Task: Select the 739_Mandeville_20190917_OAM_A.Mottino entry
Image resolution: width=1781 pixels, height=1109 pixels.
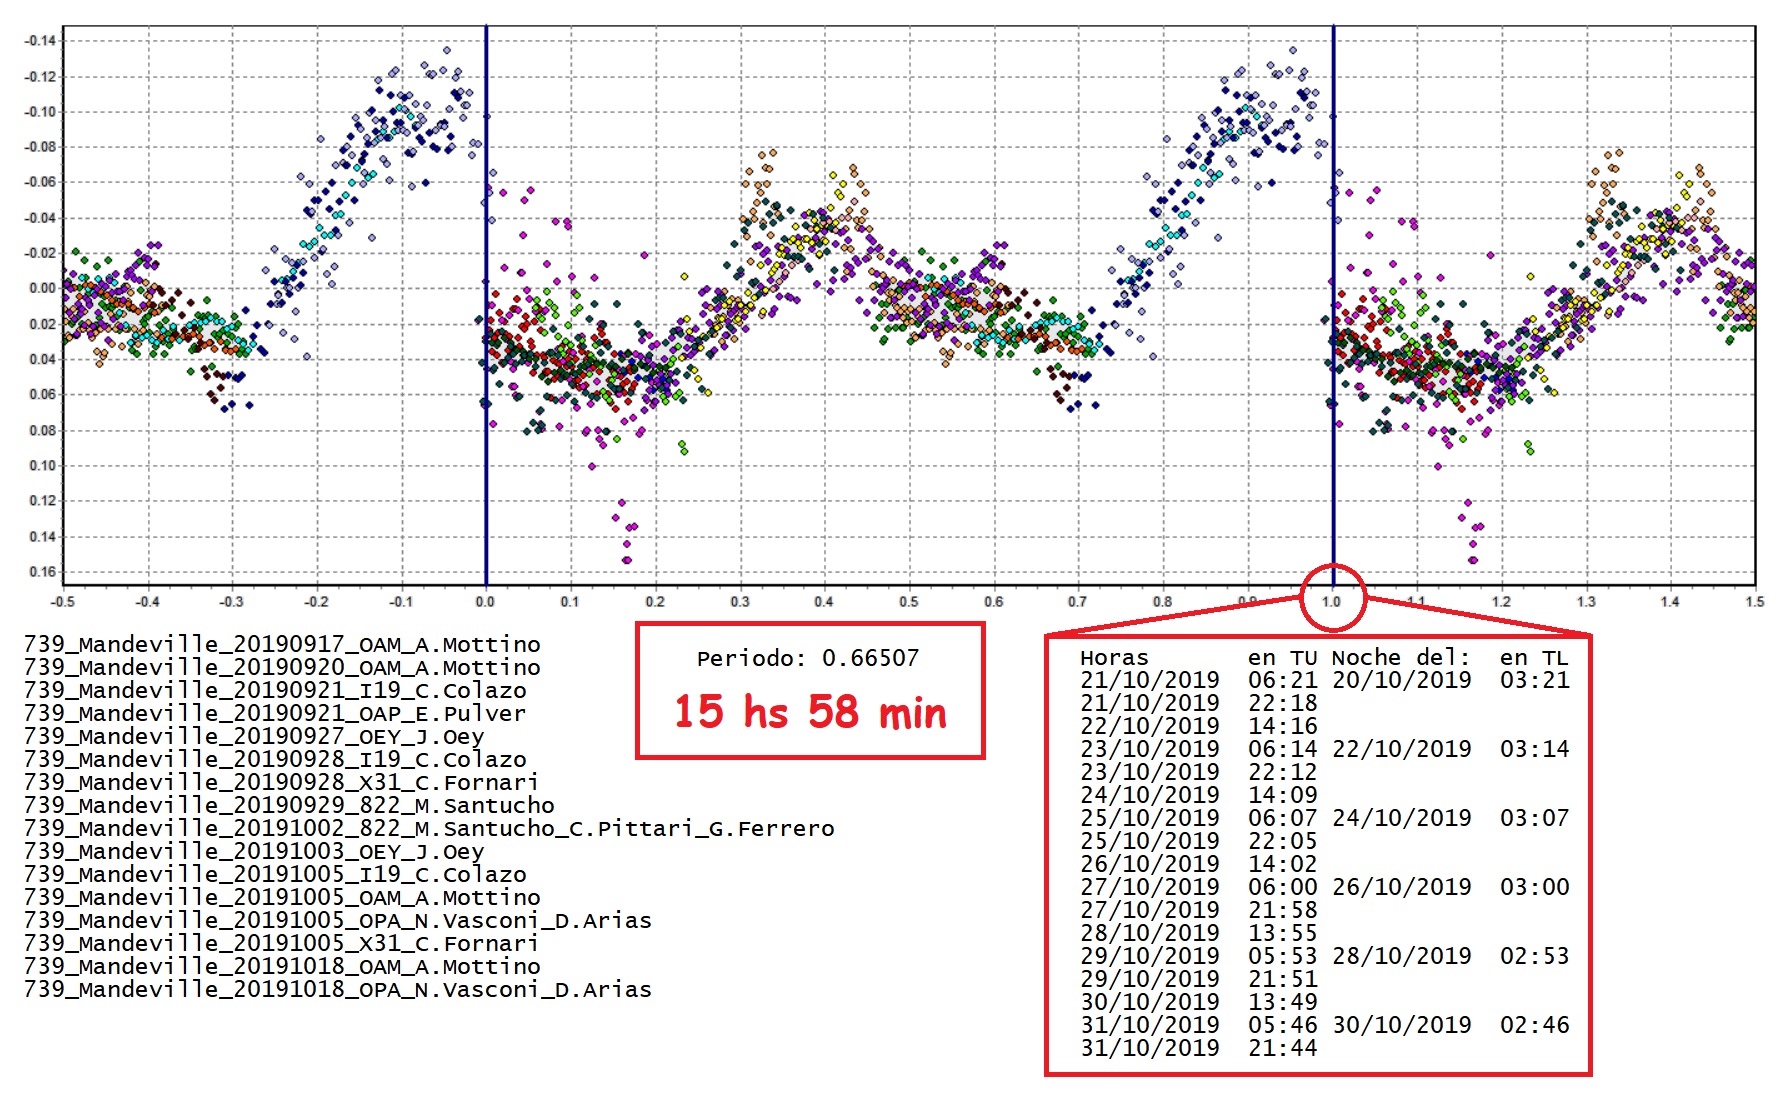Action: click(282, 644)
